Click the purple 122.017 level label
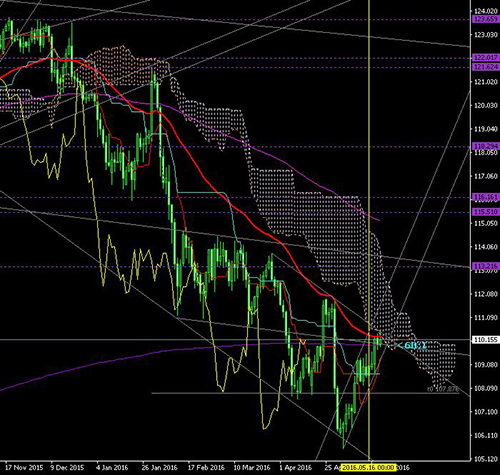 pos(486,58)
